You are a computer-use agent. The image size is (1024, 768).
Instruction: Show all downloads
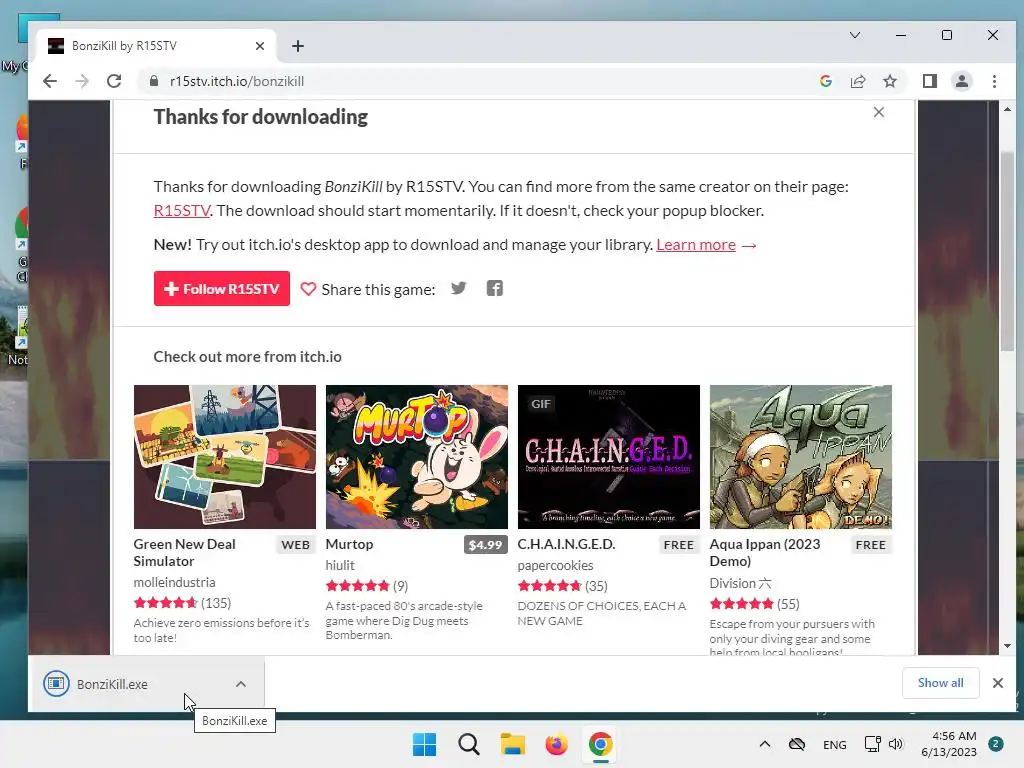click(940, 683)
